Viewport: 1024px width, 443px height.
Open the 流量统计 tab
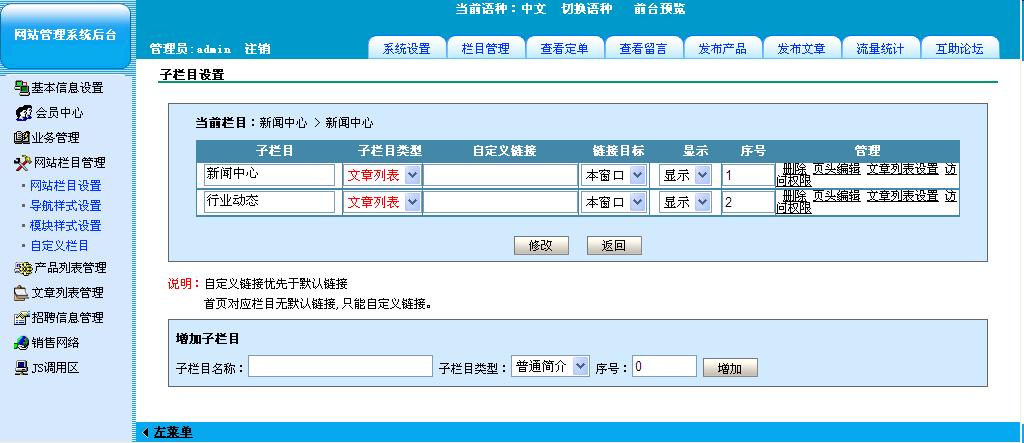coord(880,49)
